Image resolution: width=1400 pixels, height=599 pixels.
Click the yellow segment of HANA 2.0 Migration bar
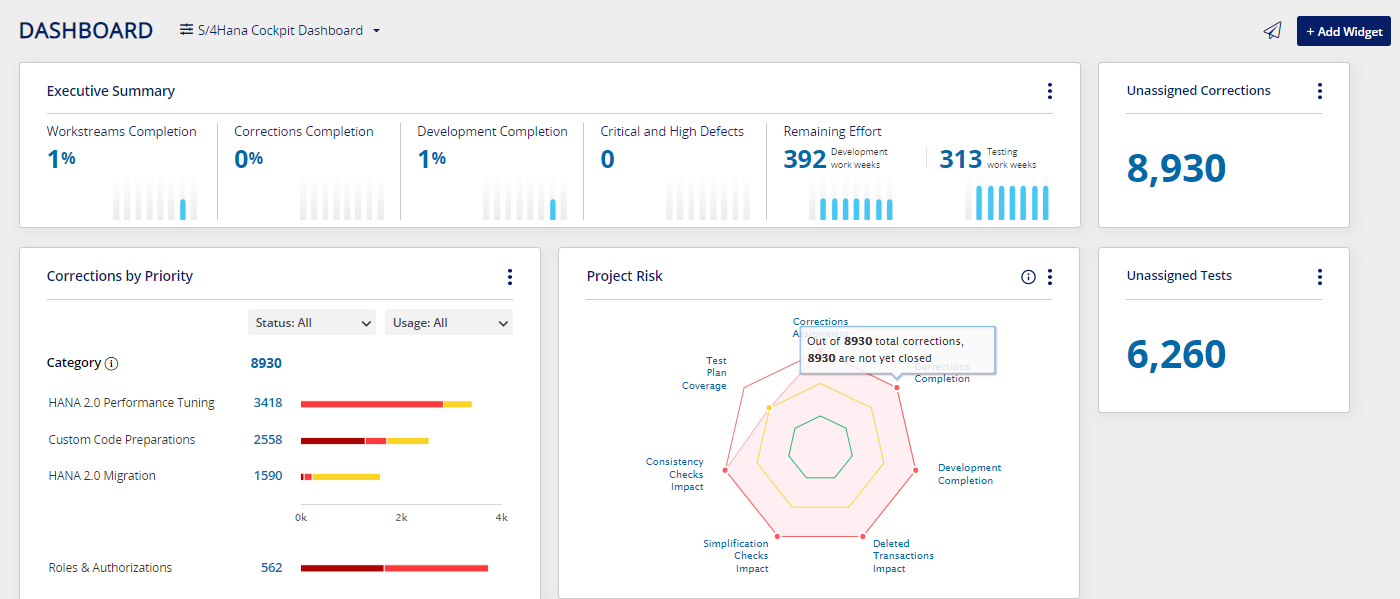(x=345, y=477)
